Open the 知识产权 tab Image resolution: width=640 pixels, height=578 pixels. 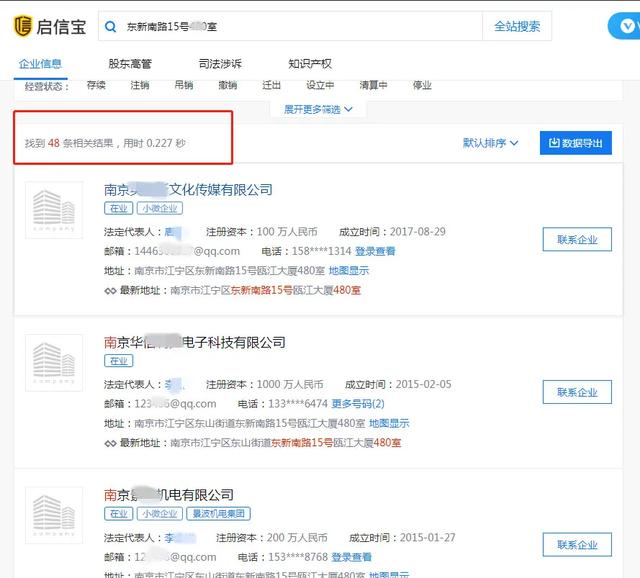[310, 64]
